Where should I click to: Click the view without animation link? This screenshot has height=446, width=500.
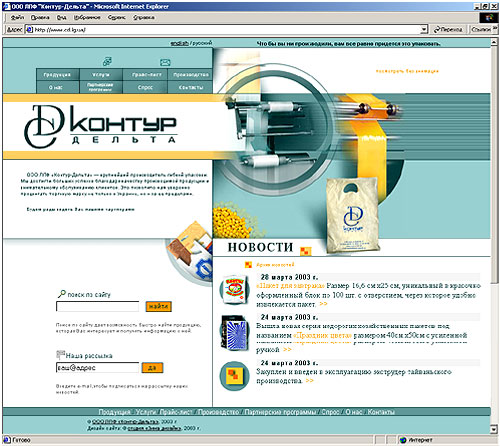coord(407,71)
